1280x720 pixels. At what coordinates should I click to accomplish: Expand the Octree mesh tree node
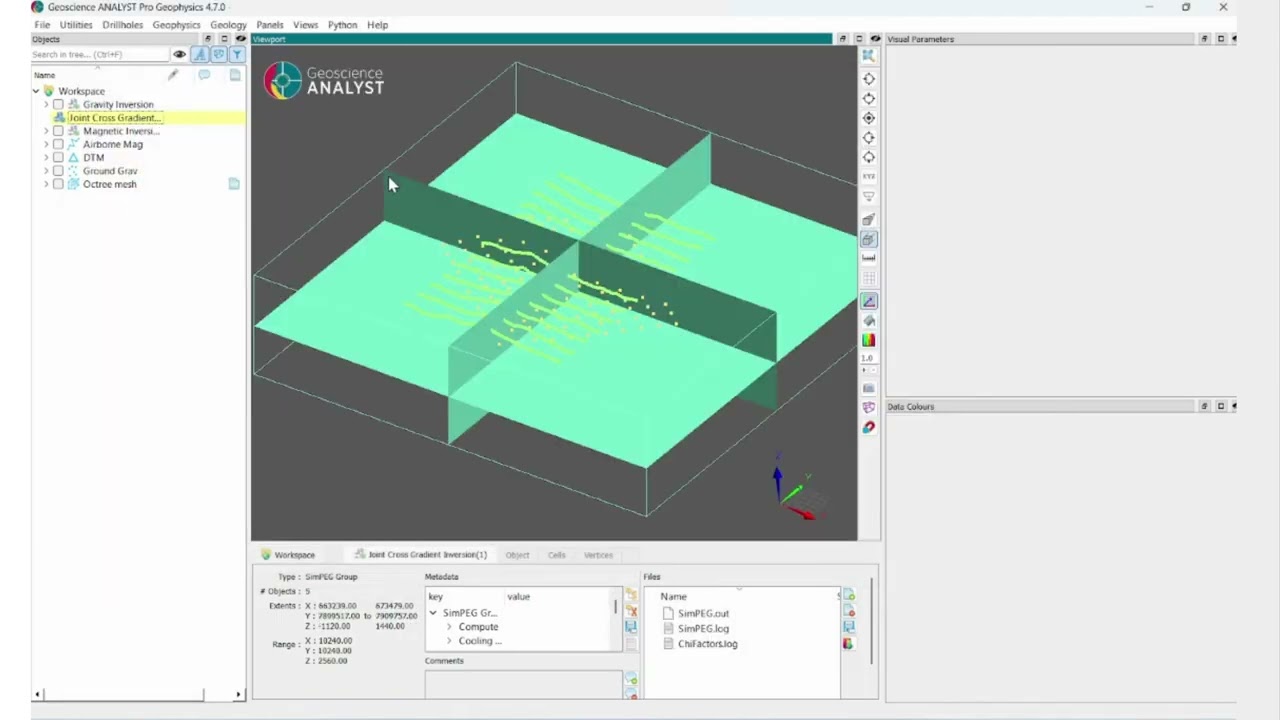46,184
